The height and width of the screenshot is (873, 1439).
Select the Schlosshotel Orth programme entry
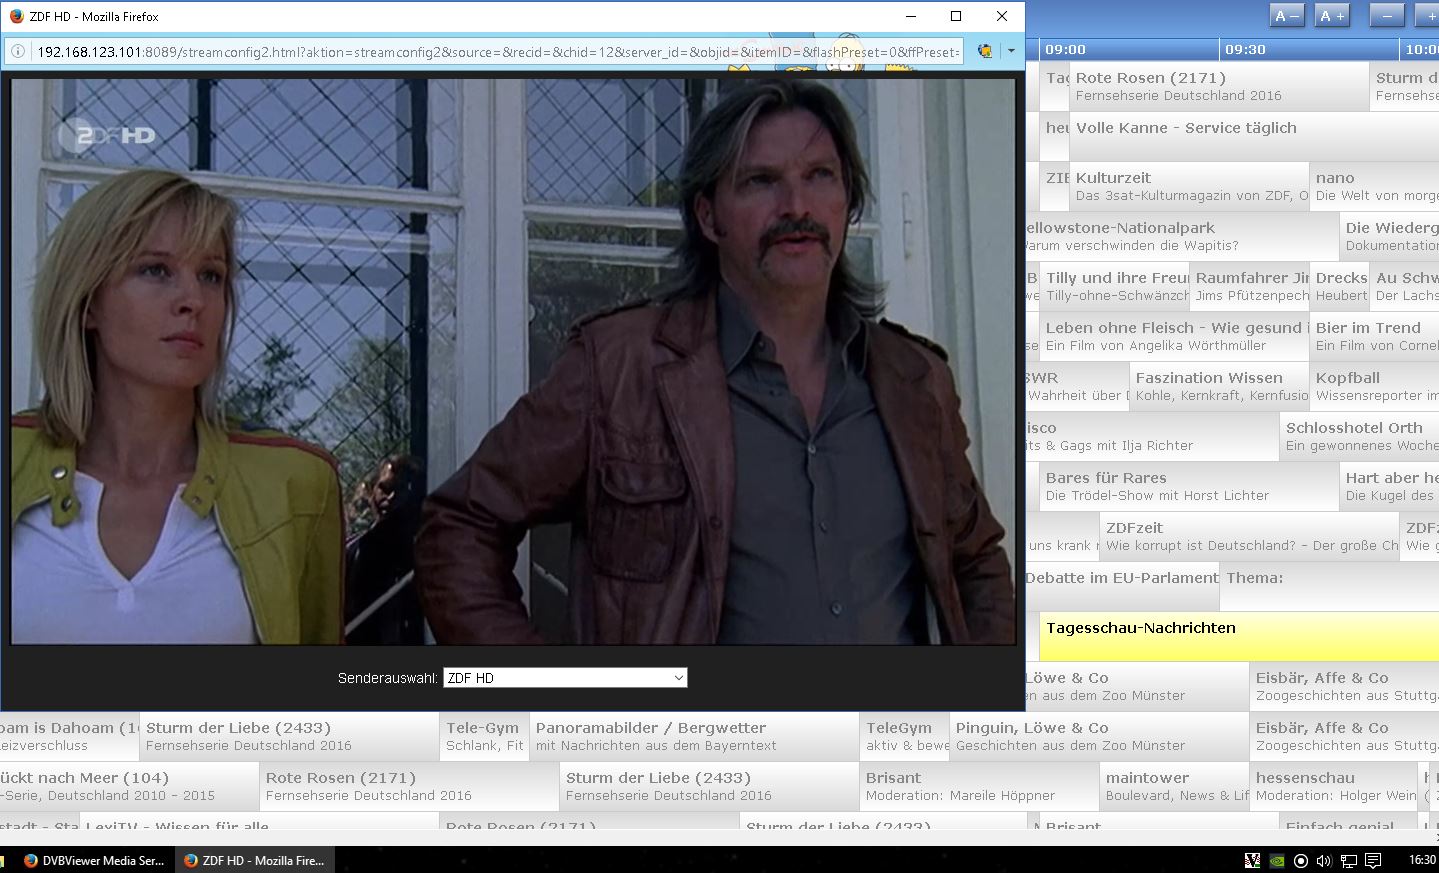point(1359,436)
